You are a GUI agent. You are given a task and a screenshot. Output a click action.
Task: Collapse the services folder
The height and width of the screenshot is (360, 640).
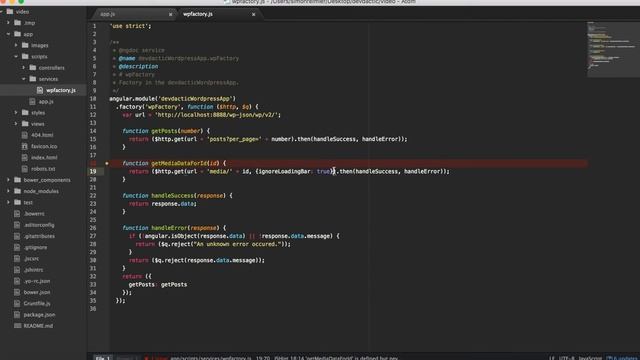(x=24, y=79)
